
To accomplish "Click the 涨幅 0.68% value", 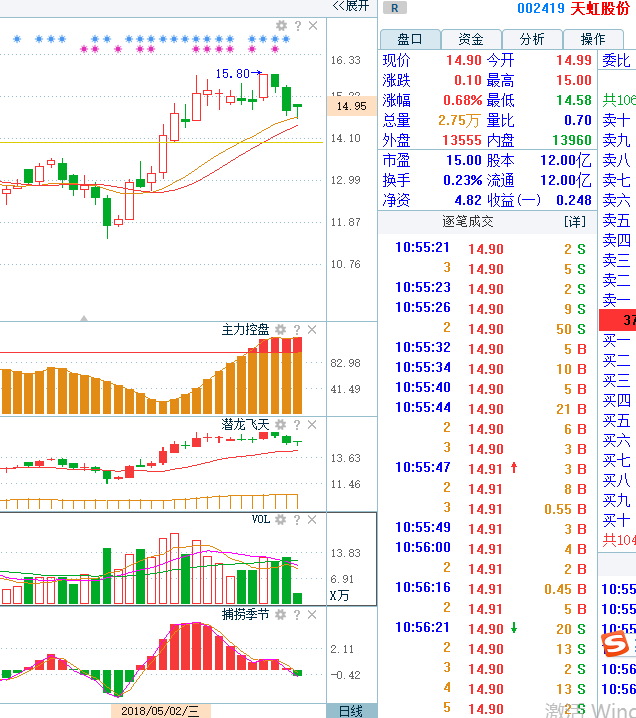I will click(x=462, y=100).
